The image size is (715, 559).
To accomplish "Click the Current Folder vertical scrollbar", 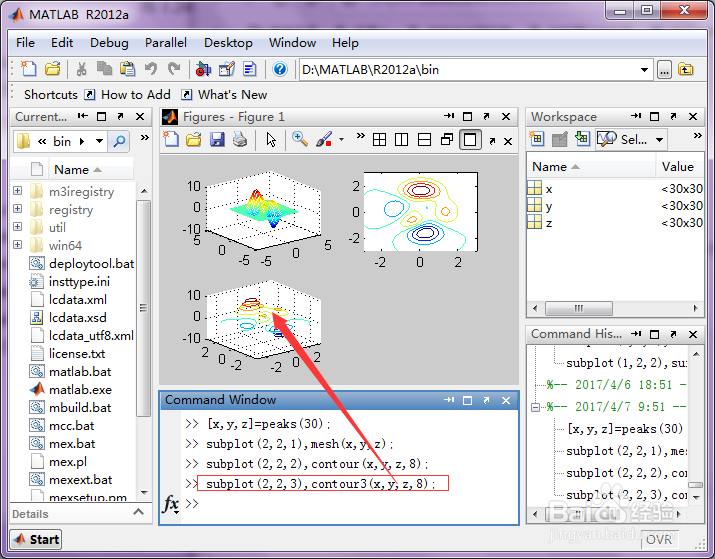I will point(144,308).
